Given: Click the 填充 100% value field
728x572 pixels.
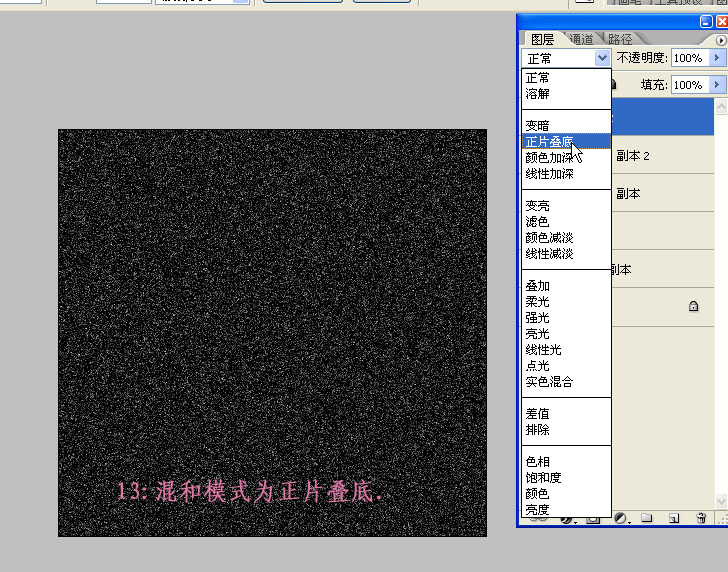Looking at the screenshot, I should click(690, 85).
